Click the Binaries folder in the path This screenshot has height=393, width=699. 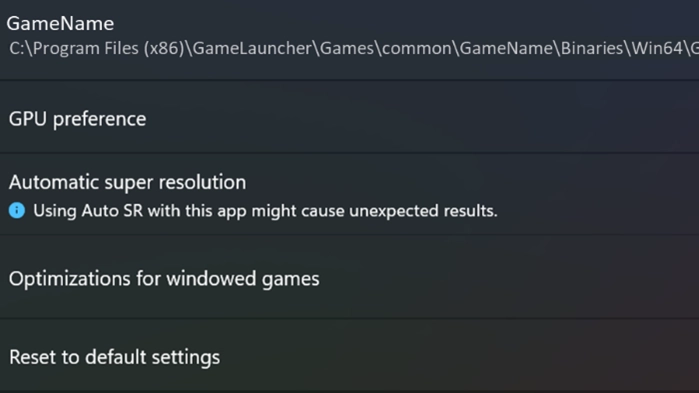tap(592, 48)
